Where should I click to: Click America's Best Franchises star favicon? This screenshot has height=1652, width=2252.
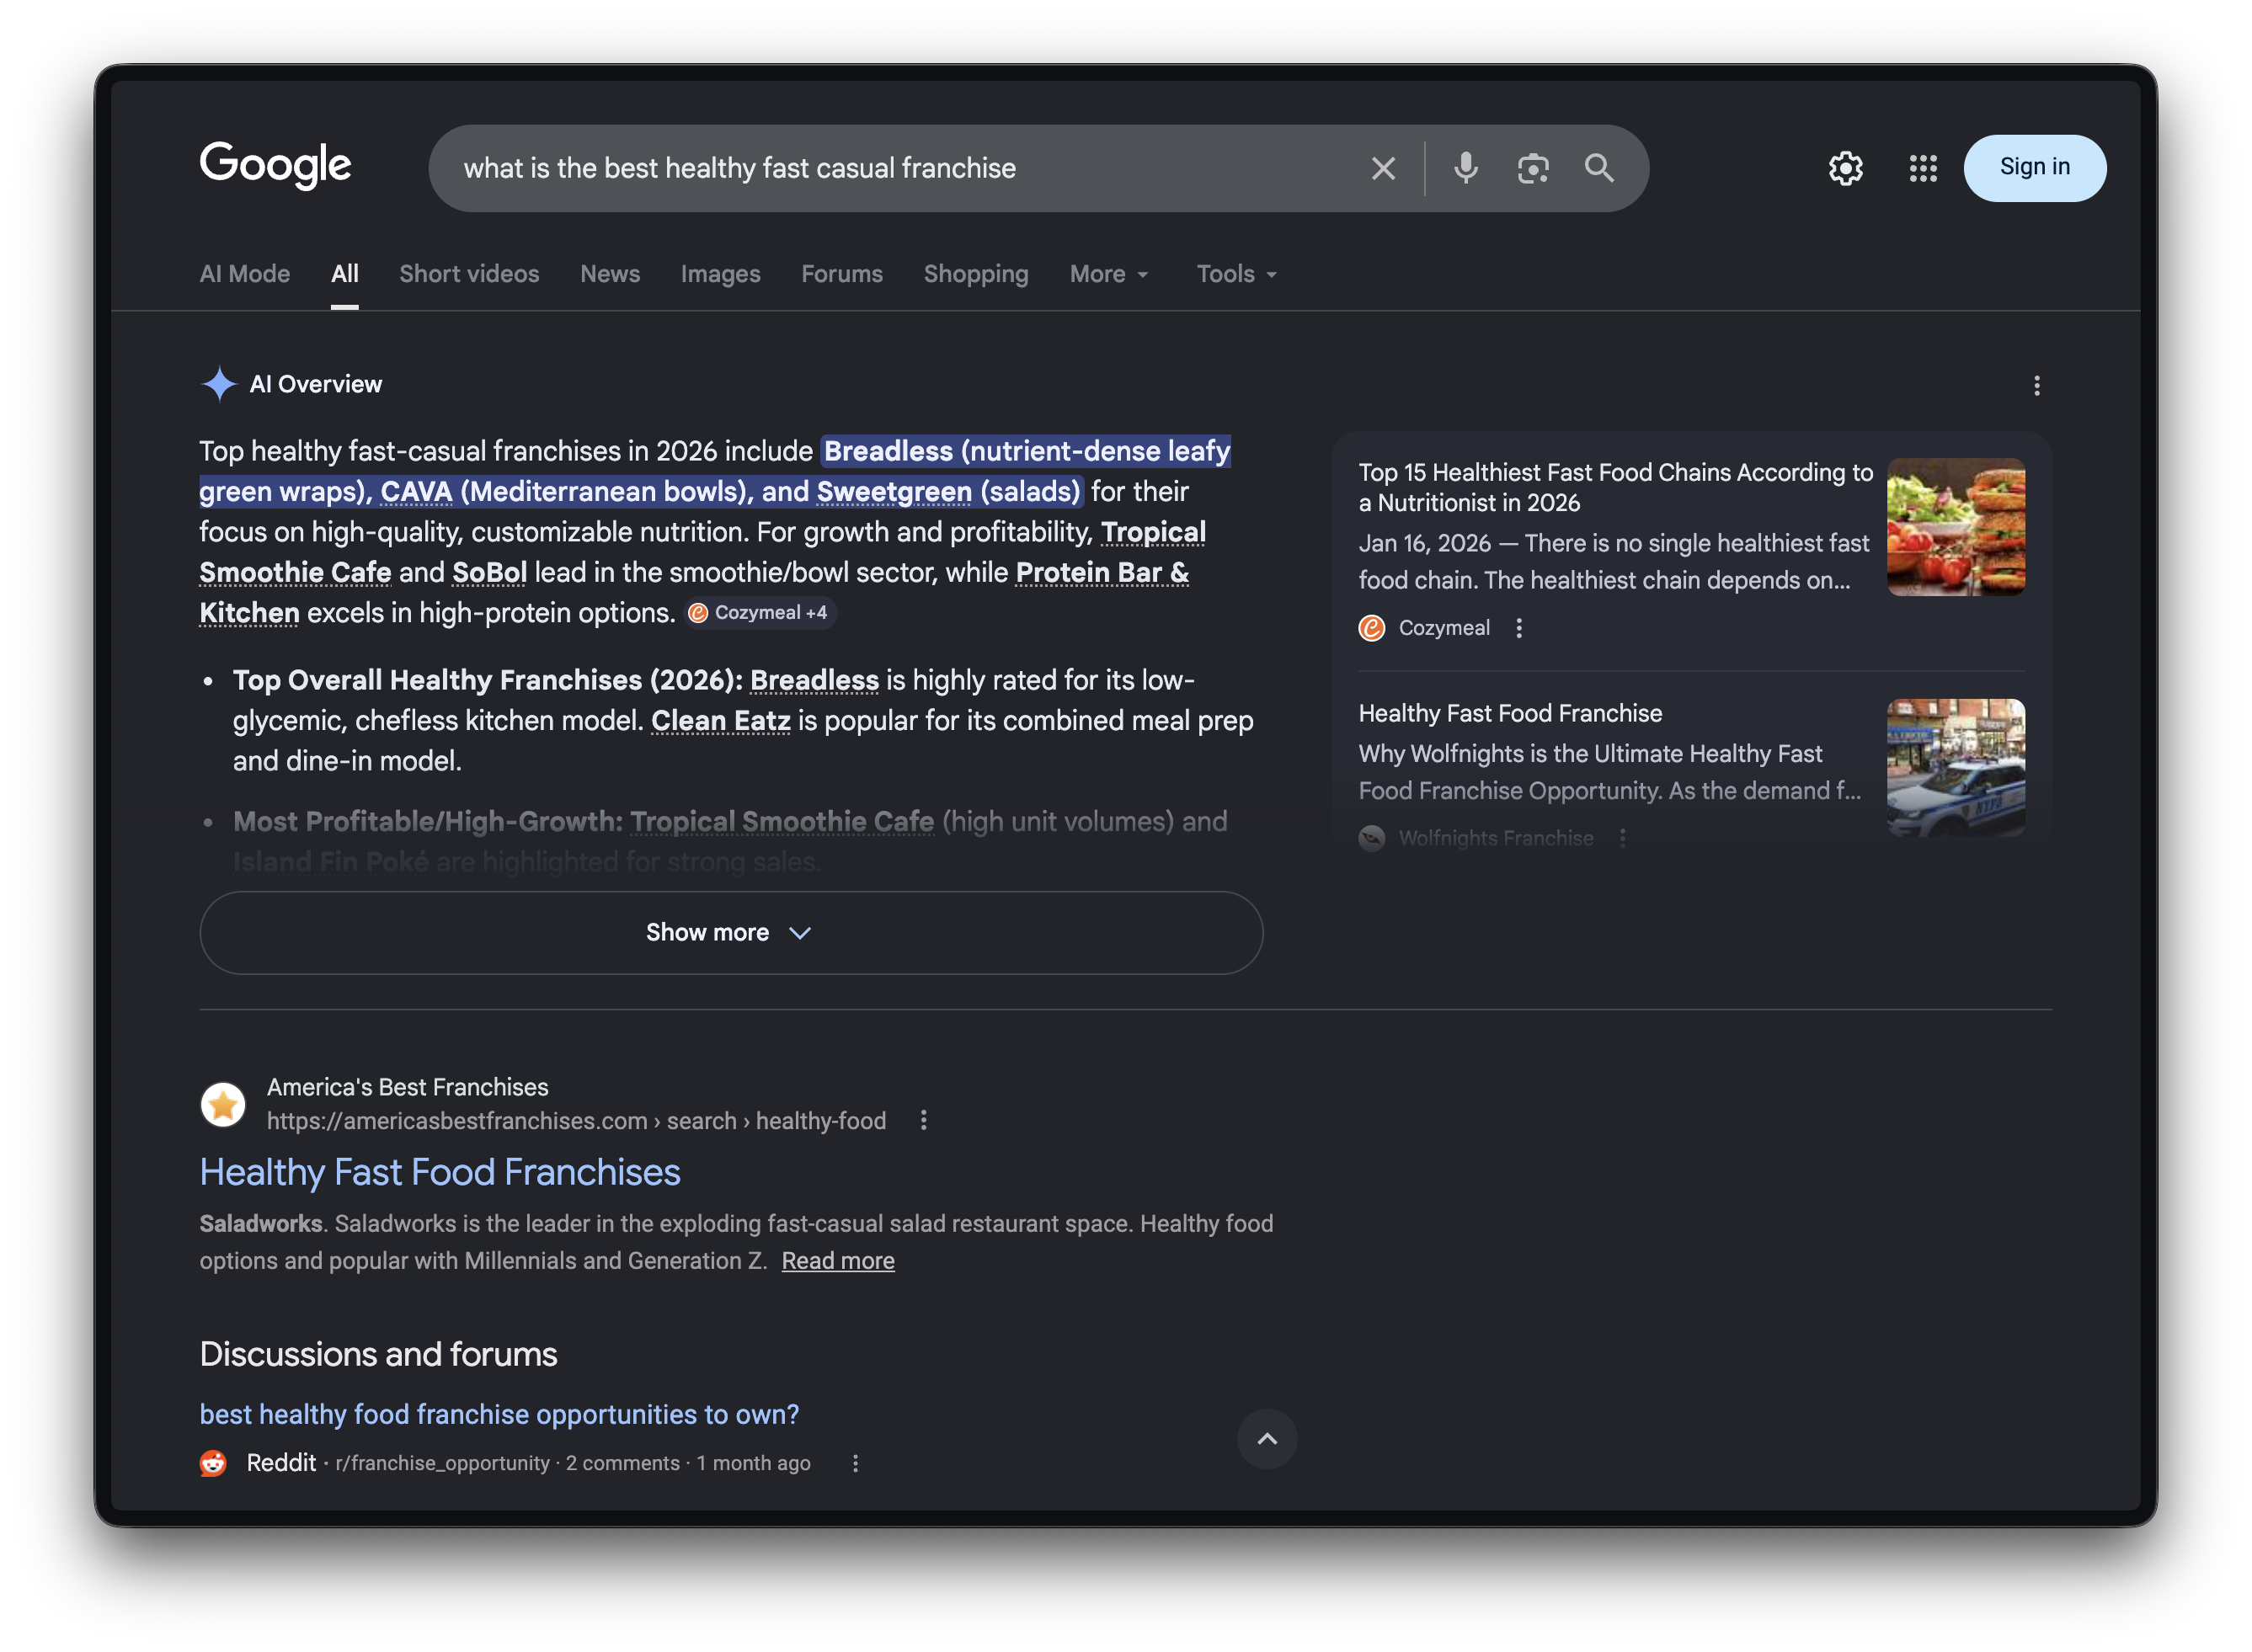(x=223, y=1104)
